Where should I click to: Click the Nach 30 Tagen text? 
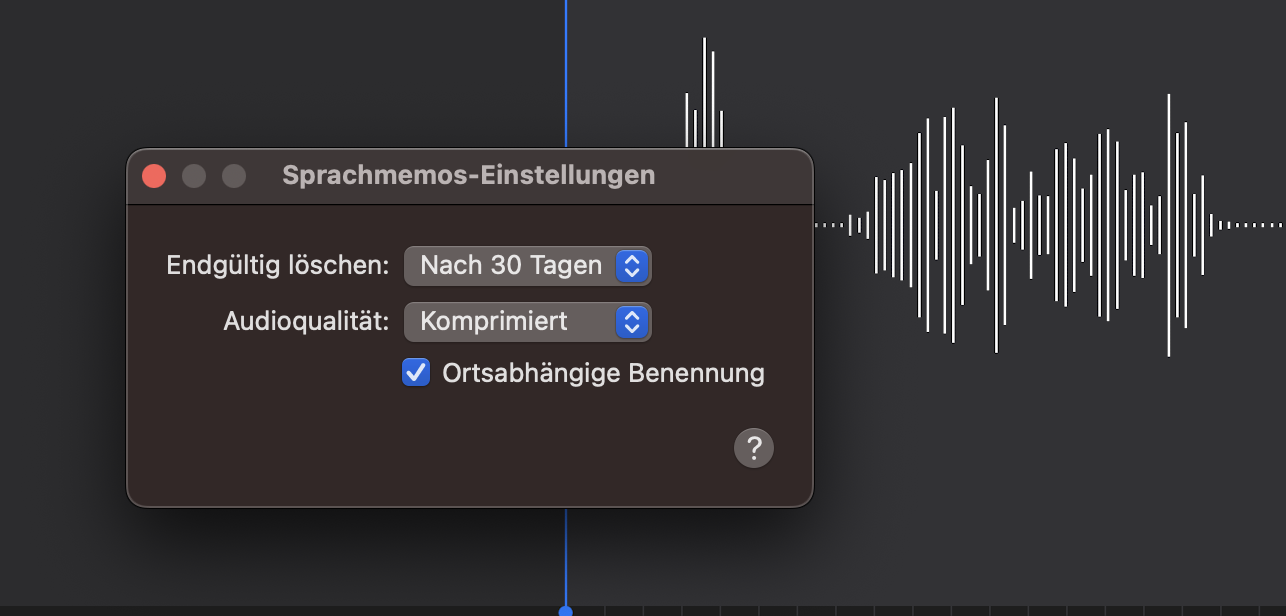pos(510,266)
